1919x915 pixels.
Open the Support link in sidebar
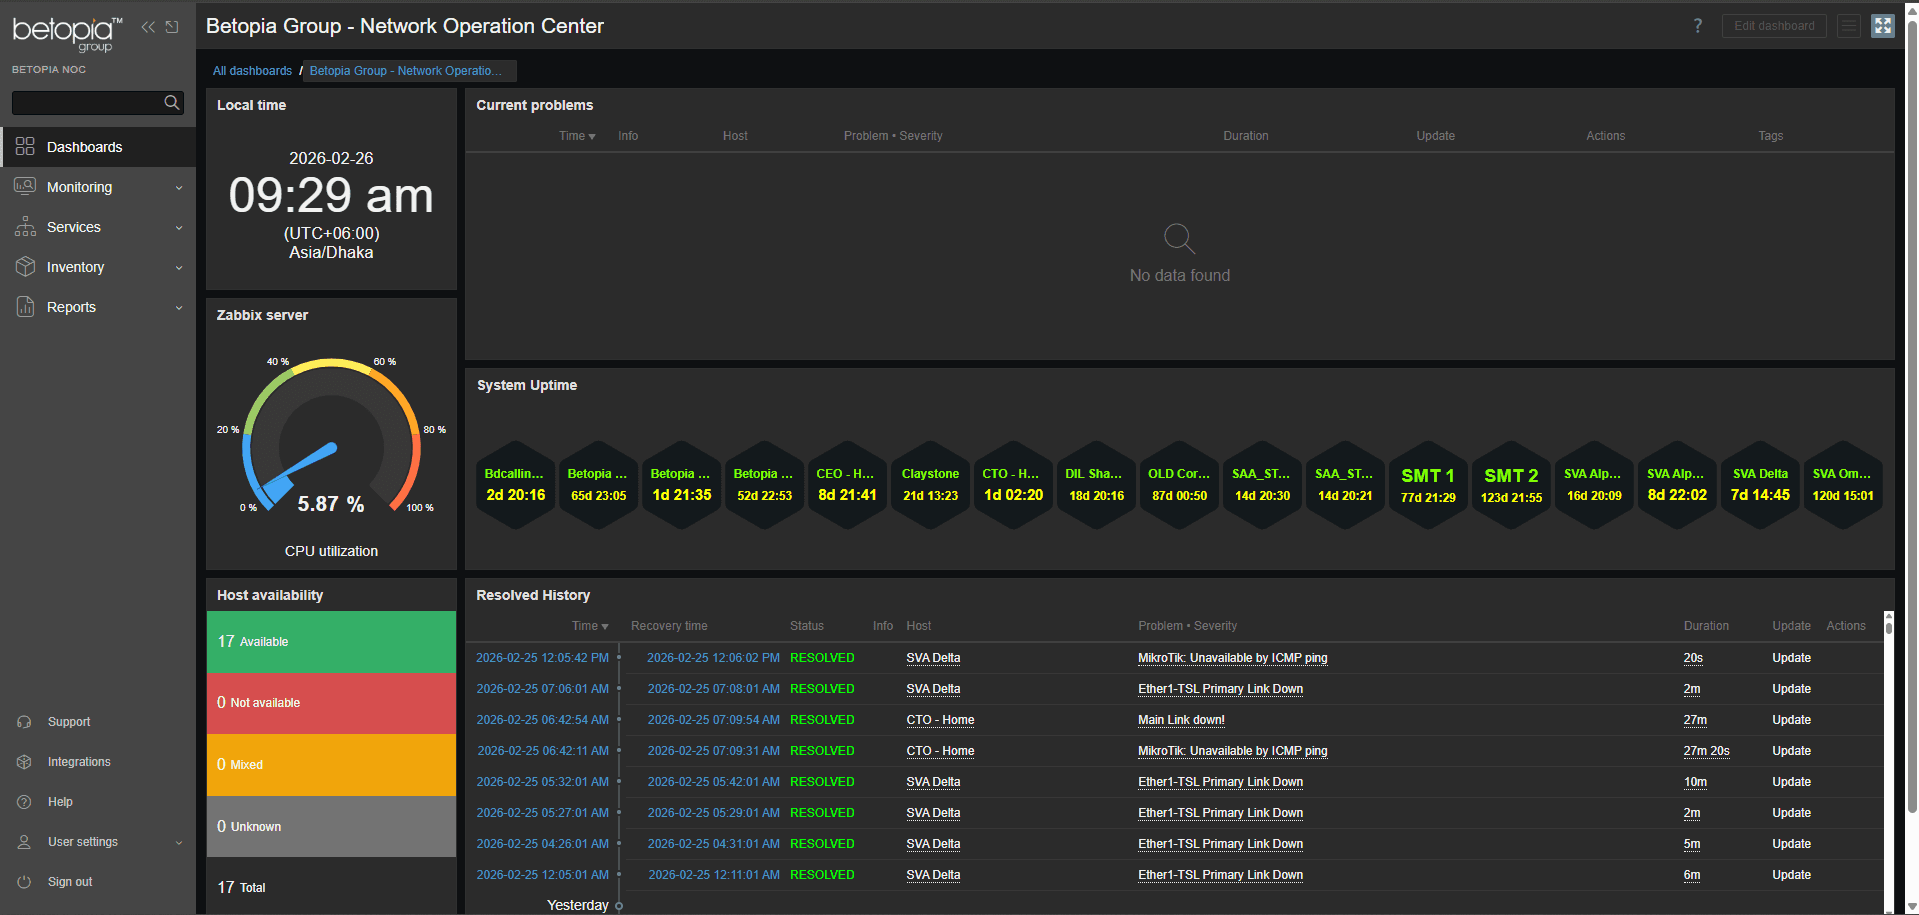tap(69, 722)
